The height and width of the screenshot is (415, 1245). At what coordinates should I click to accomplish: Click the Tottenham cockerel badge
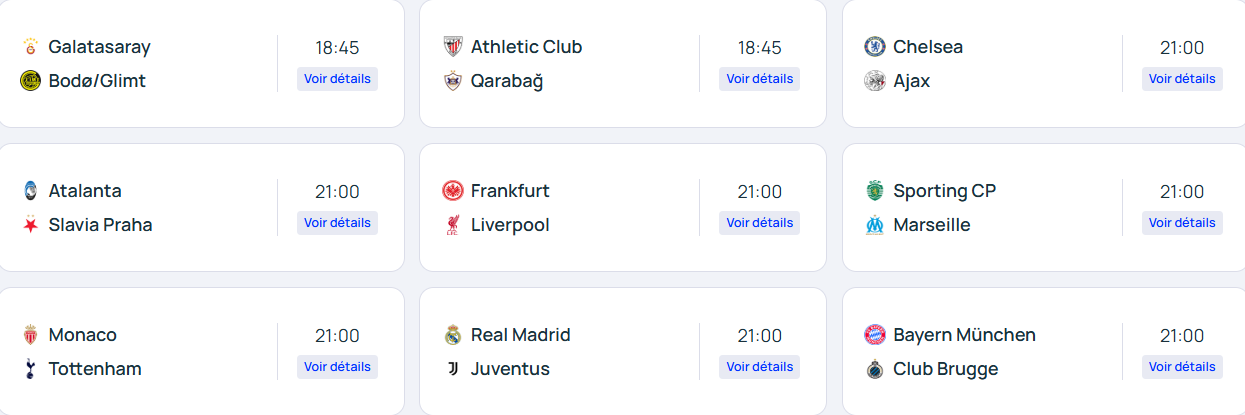tap(30, 369)
